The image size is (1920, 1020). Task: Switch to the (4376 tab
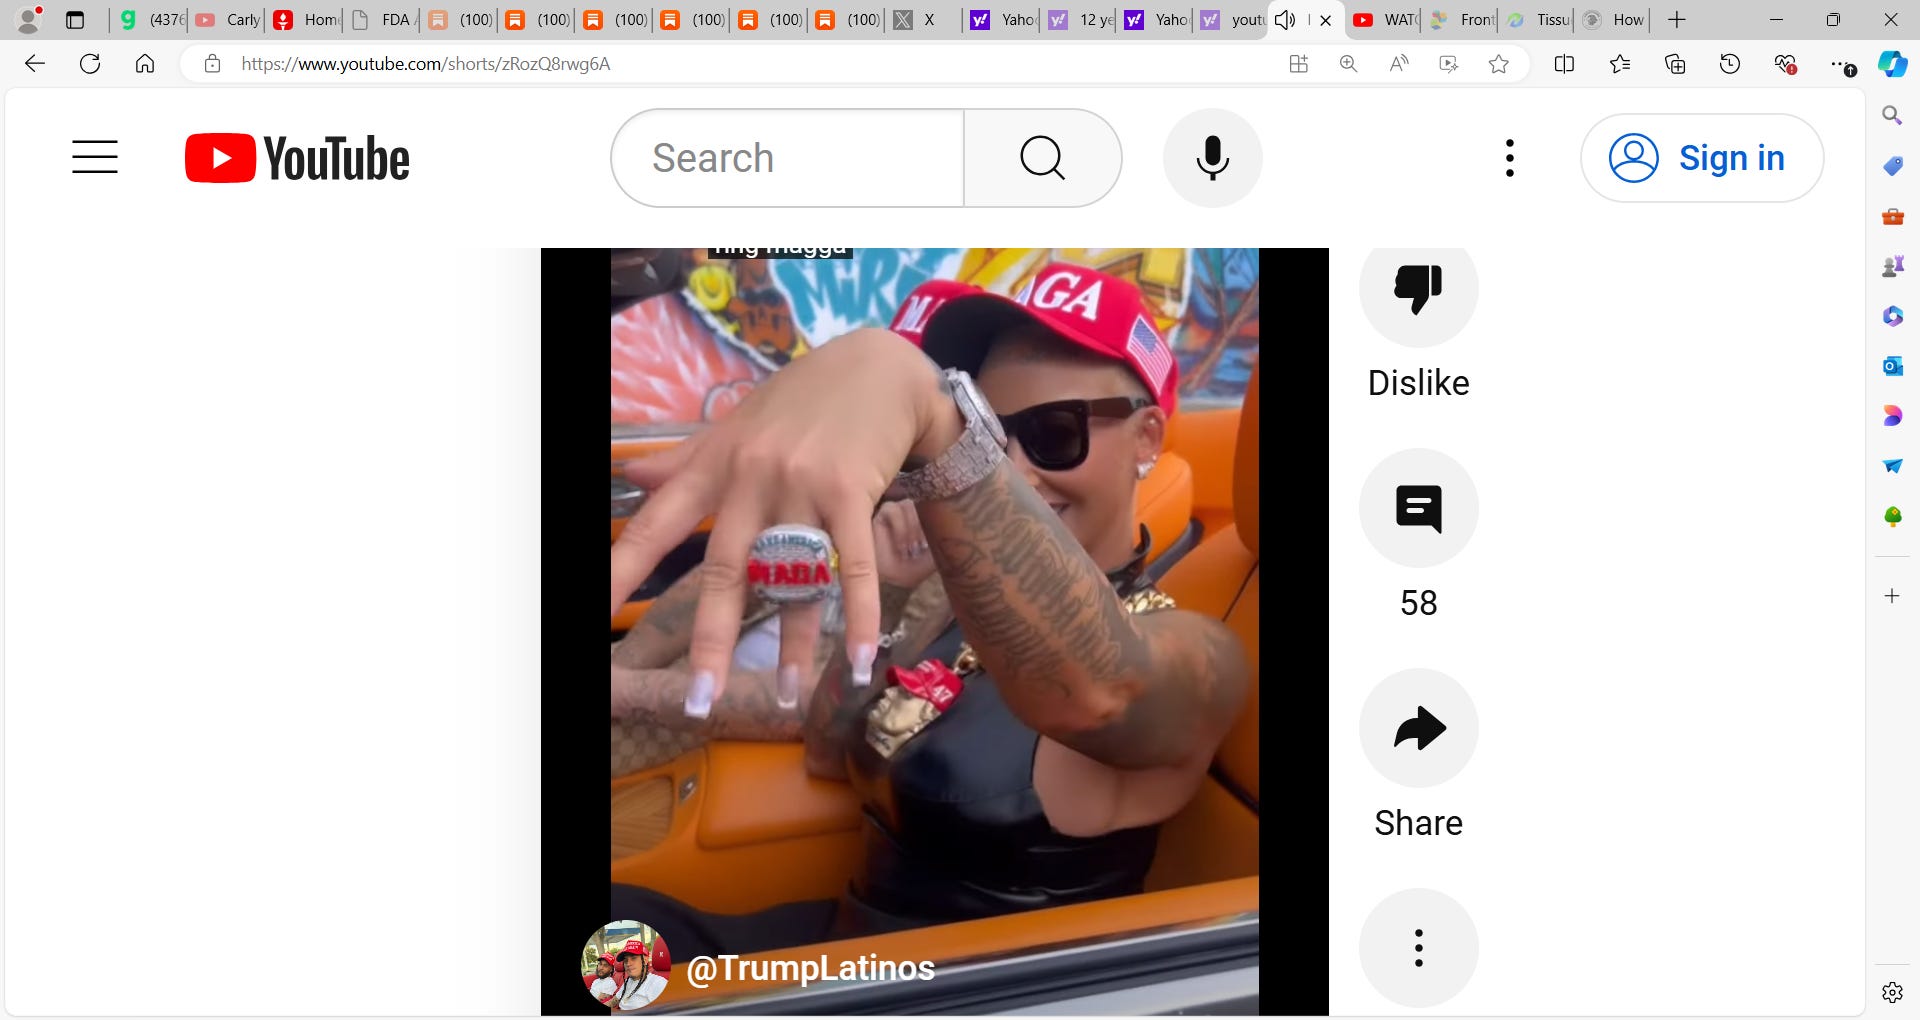150,20
